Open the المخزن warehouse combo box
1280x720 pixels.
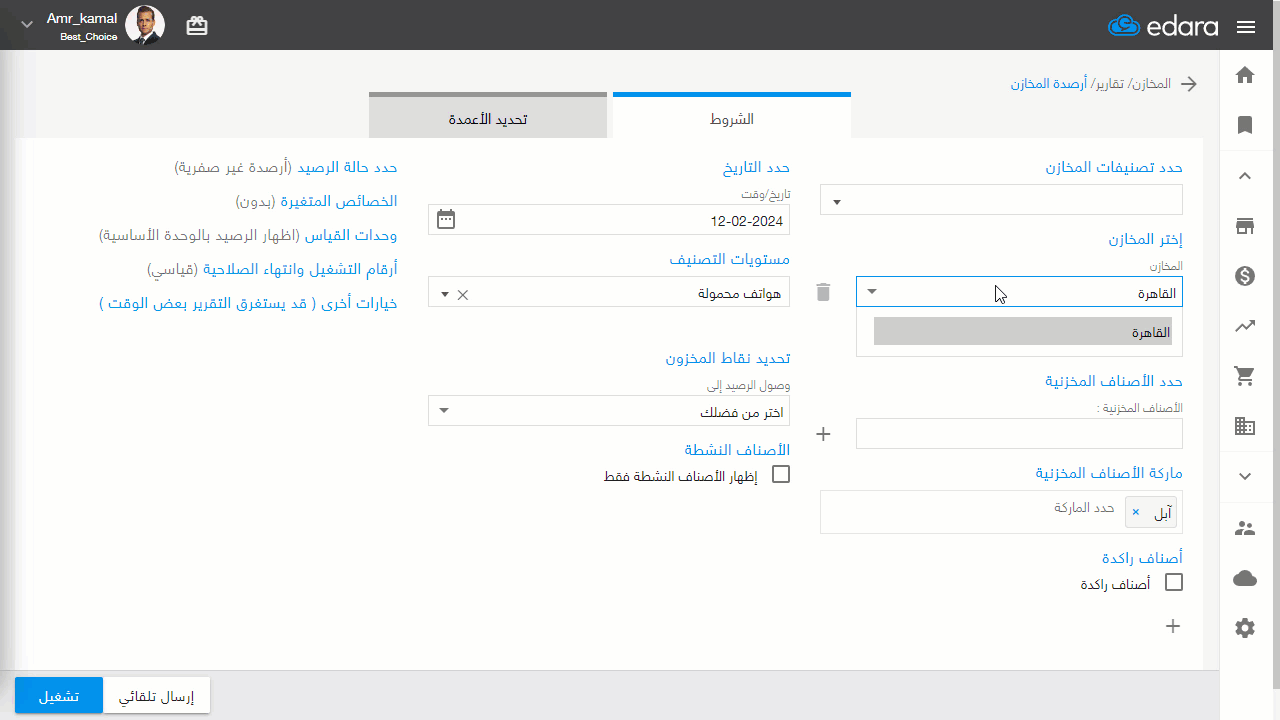tap(1019, 292)
